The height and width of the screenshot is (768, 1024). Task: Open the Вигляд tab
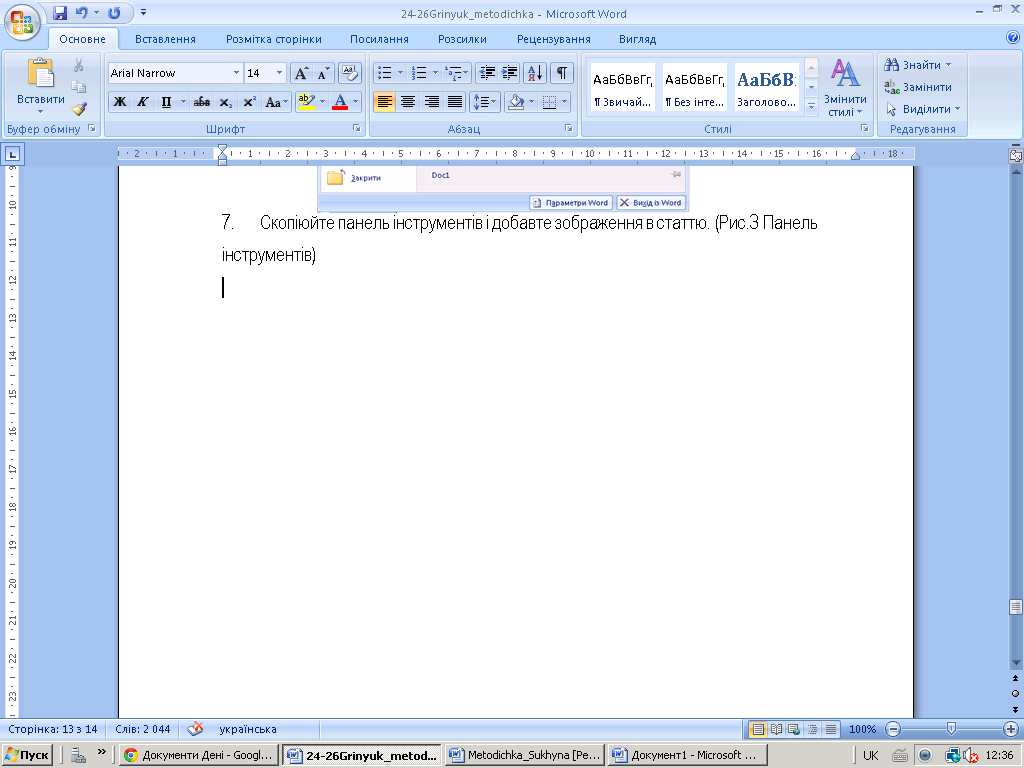click(637, 39)
